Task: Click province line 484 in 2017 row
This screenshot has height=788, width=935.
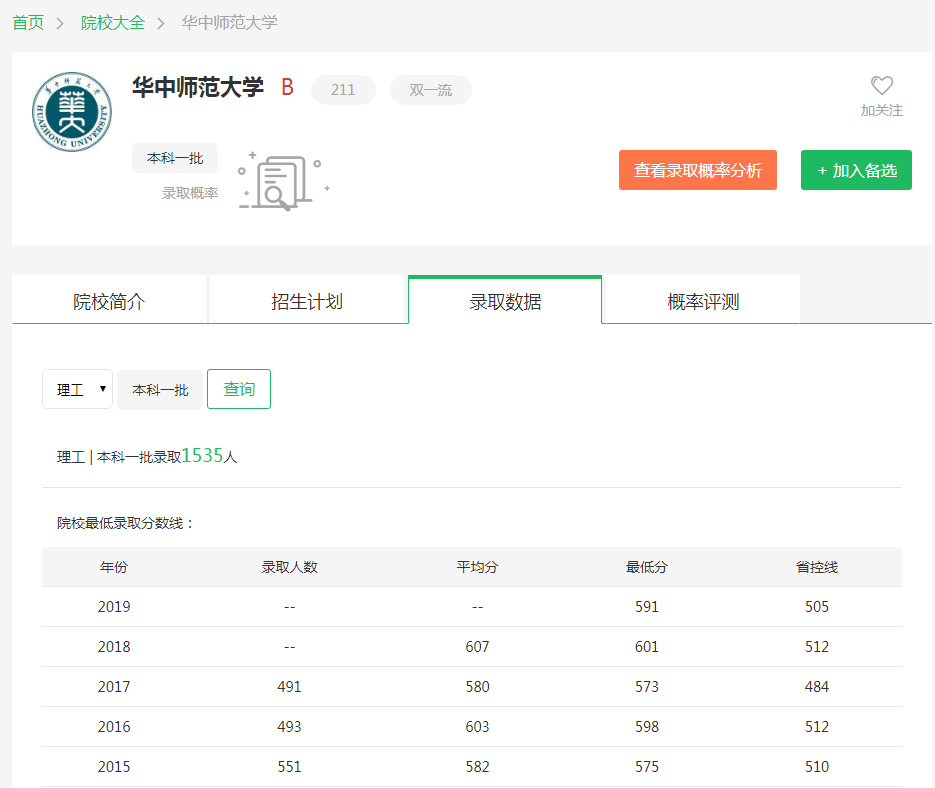Action: 817,687
